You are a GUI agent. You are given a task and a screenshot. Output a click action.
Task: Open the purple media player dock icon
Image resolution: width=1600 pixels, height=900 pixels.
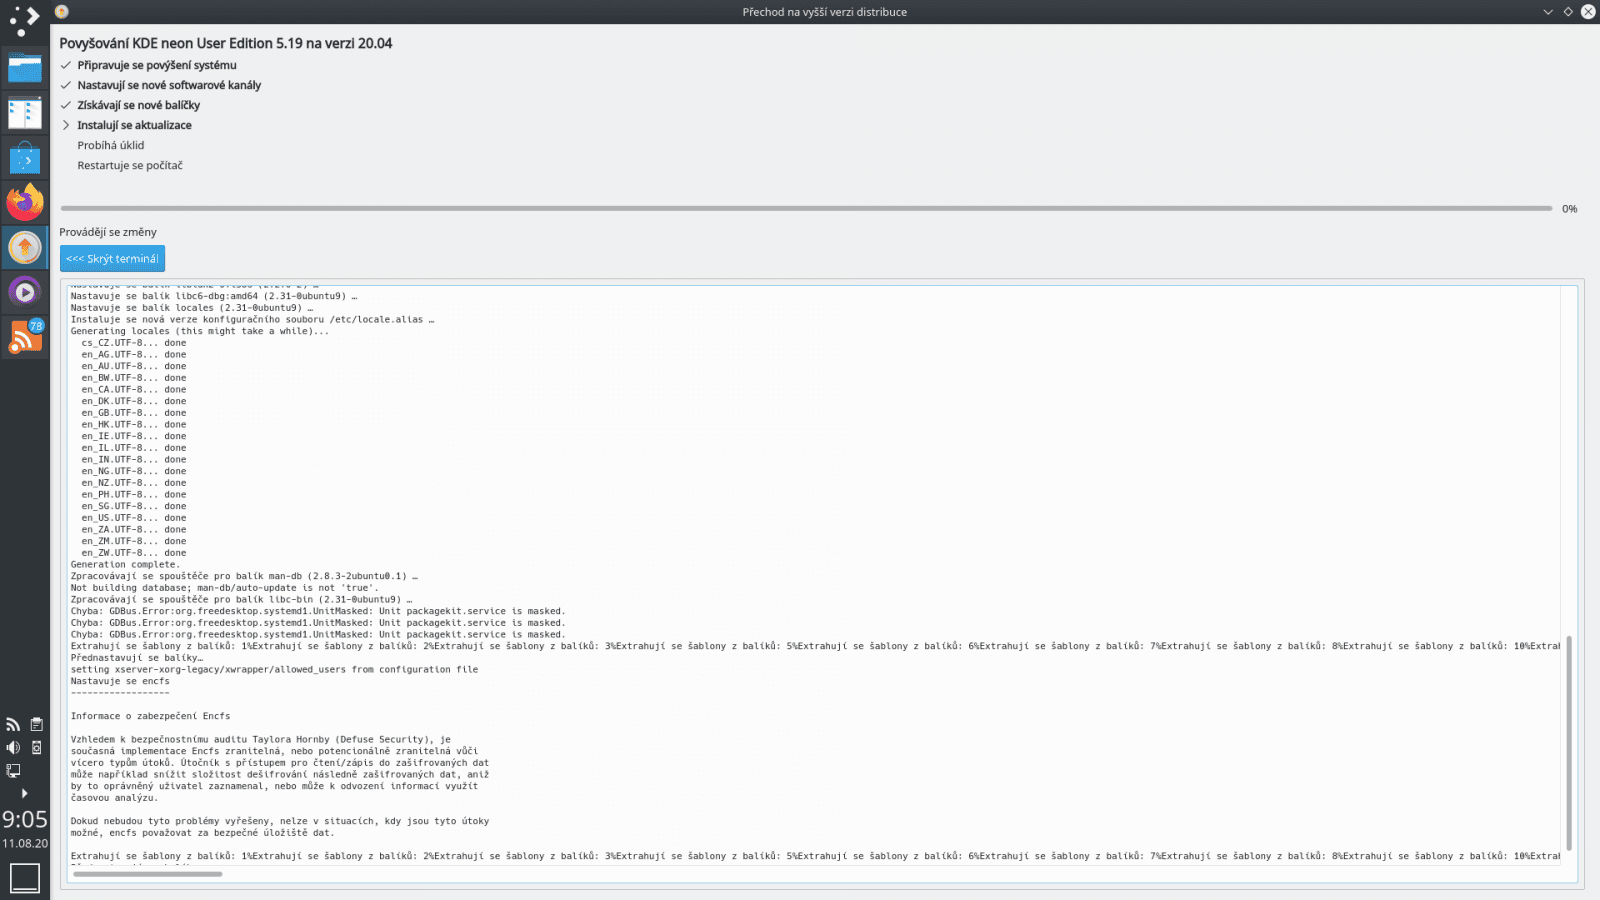[x=25, y=291]
